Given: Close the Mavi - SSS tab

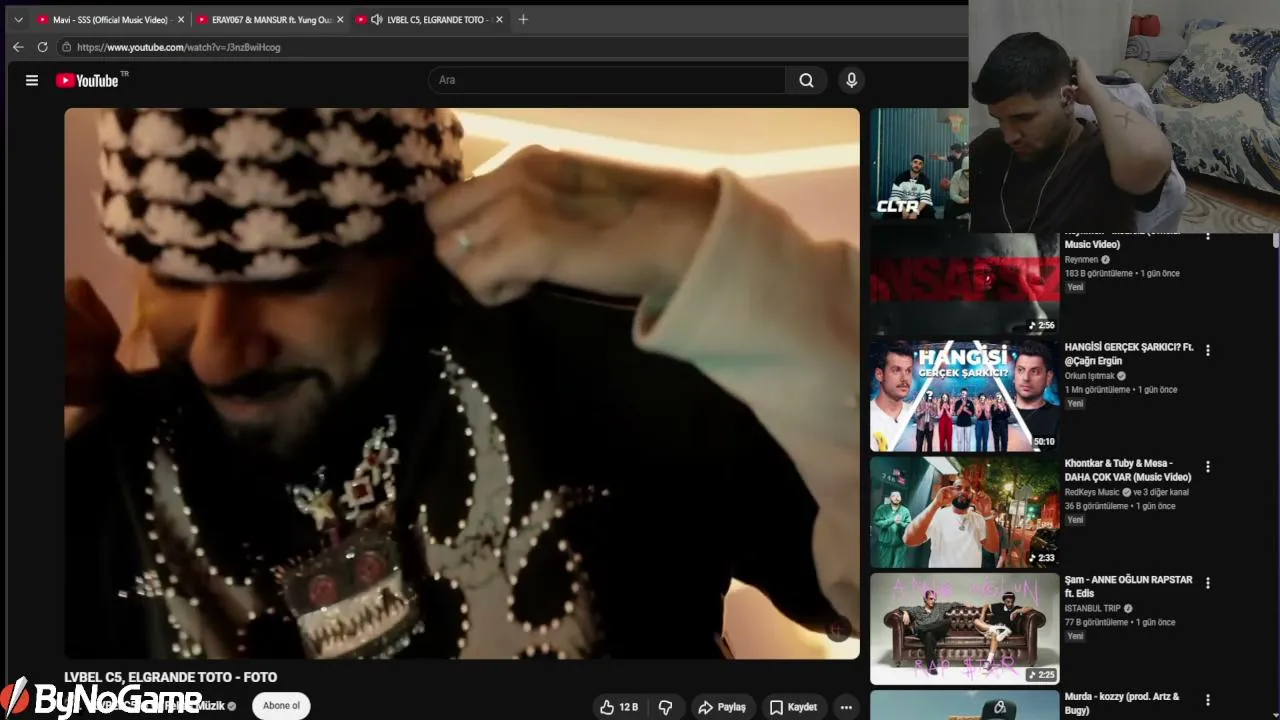Looking at the screenshot, I should click(x=181, y=19).
